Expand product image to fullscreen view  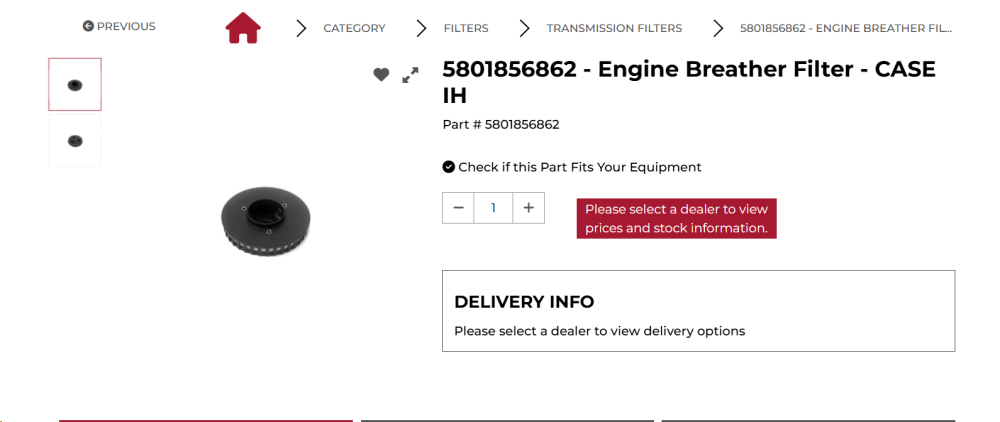[x=410, y=75]
